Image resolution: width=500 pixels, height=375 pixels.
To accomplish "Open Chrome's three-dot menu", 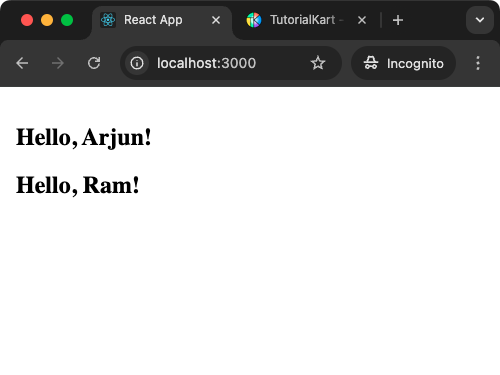I will coord(478,63).
